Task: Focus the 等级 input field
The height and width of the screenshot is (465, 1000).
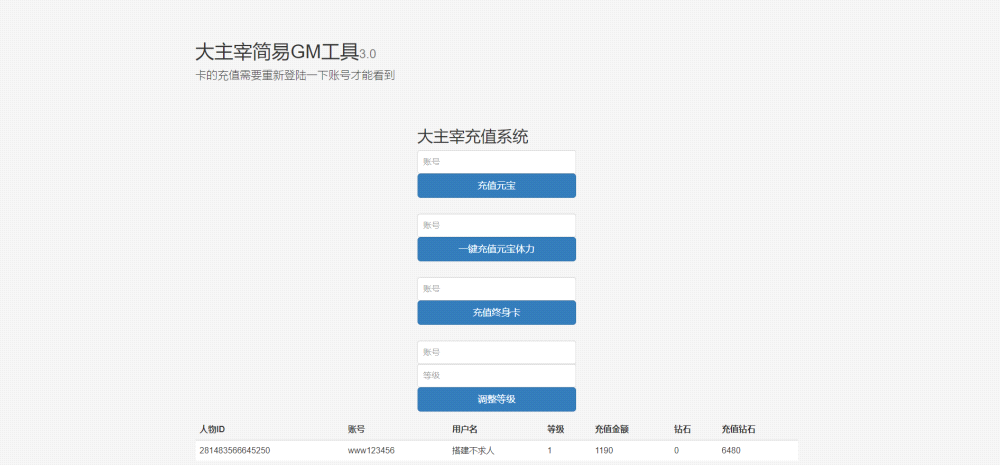Action: click(x=496, y=375)
